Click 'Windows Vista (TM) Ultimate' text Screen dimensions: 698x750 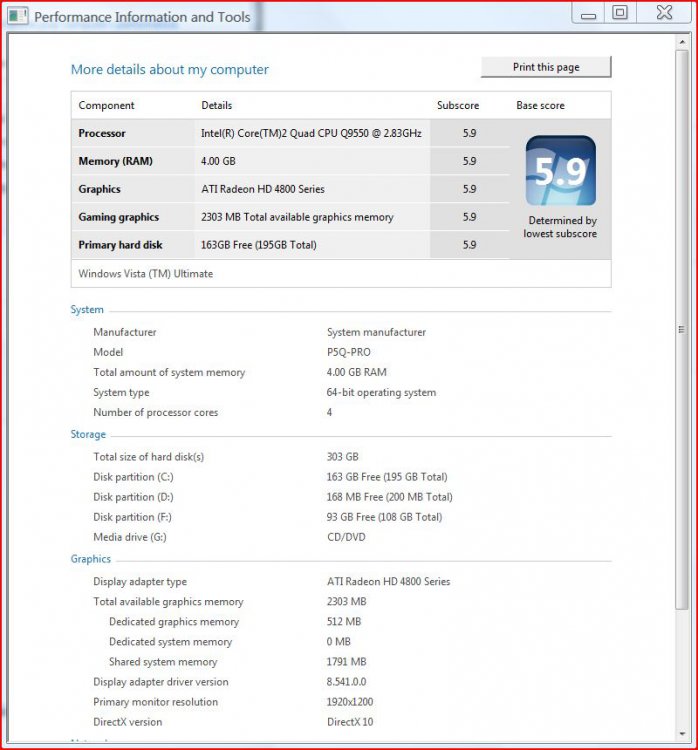(145, 274)
